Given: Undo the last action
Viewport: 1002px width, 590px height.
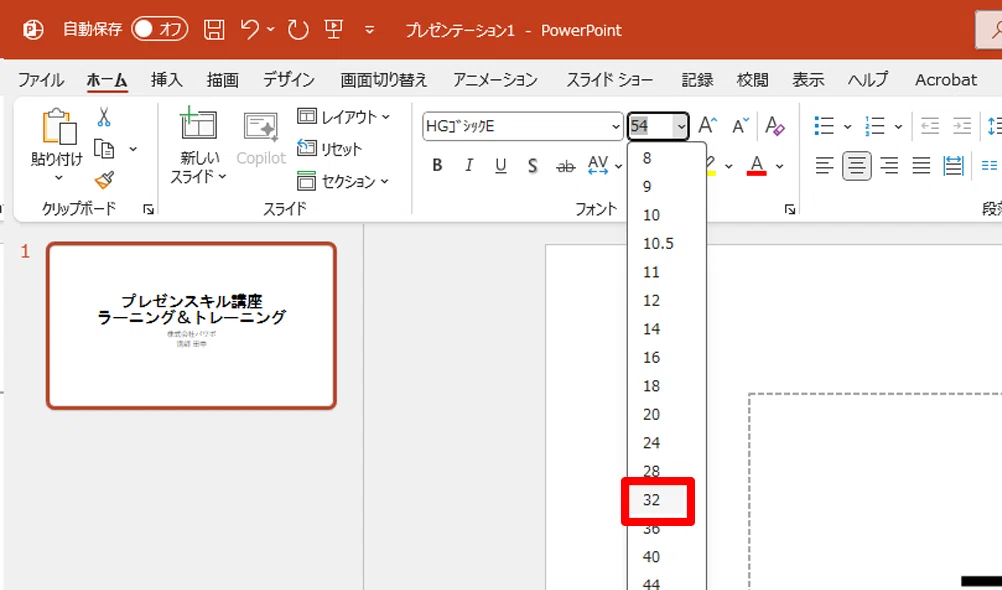Looking at the screenshot, I should tap(250, 29).
